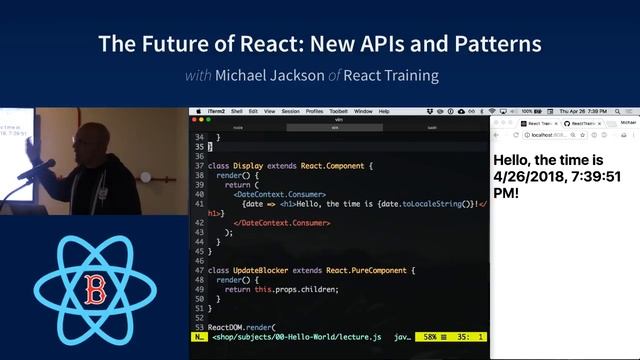Click 'ReactDOM.render(' on line 53
Screen dimensions: 640x360
(242, 327)
